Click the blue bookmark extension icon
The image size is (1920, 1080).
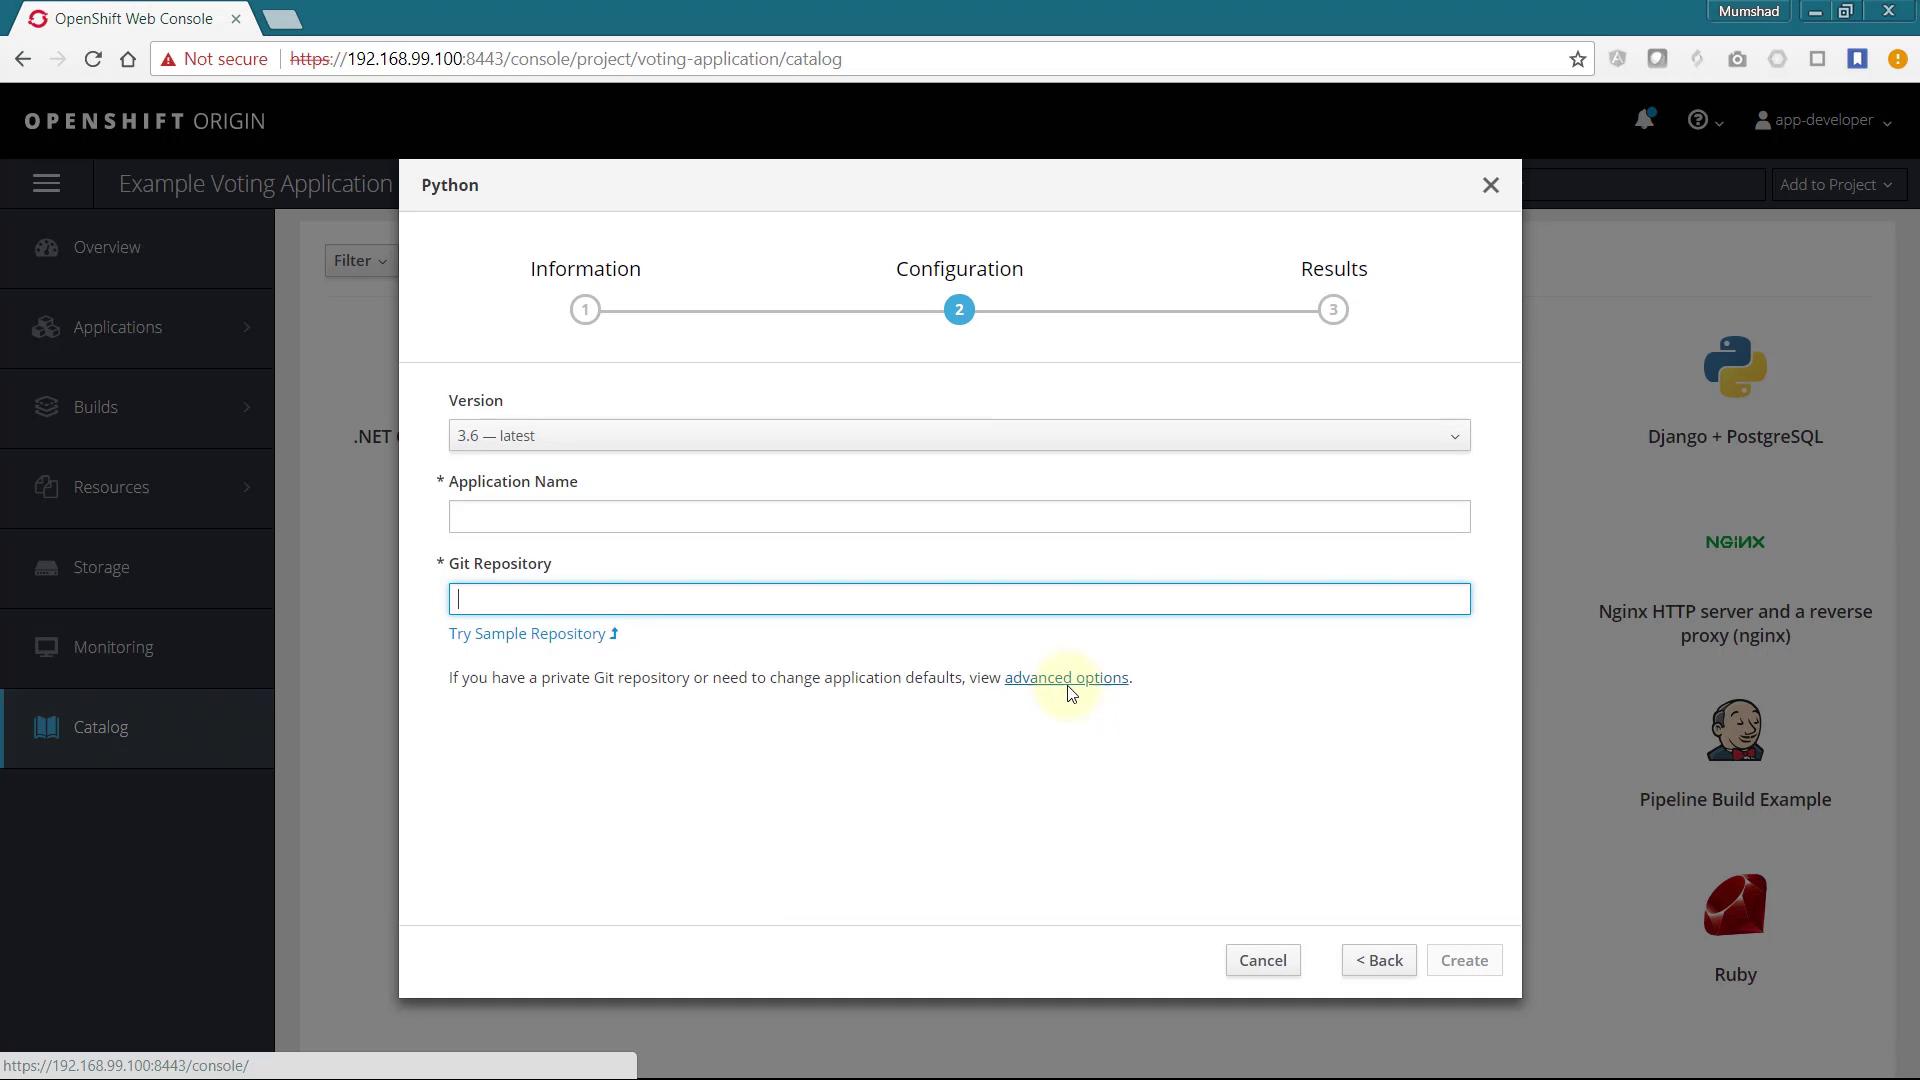click(1857, 59)
